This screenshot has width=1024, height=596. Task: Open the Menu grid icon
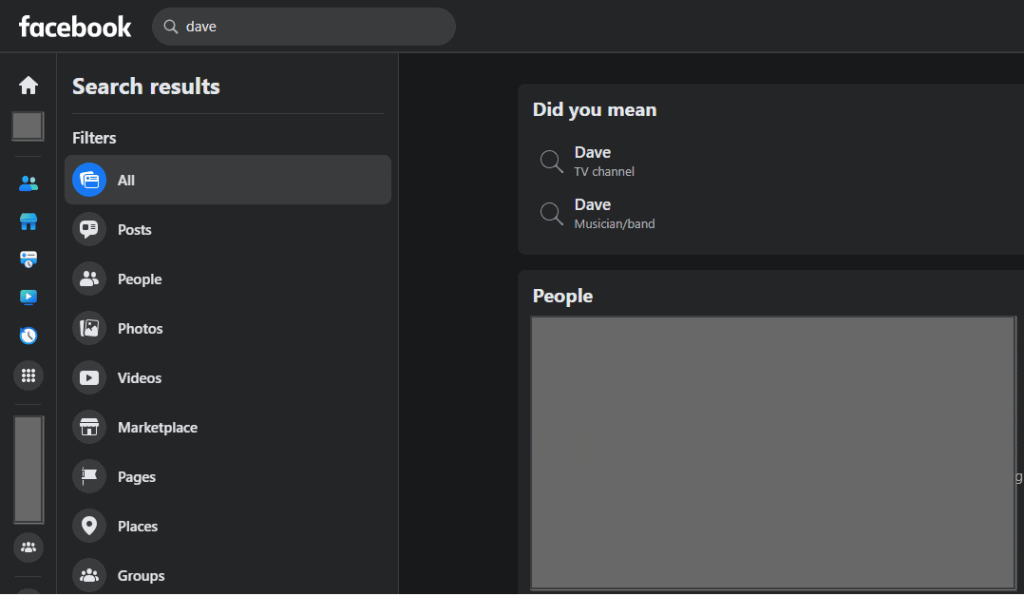pyautogui.click(x=28, y=376)
